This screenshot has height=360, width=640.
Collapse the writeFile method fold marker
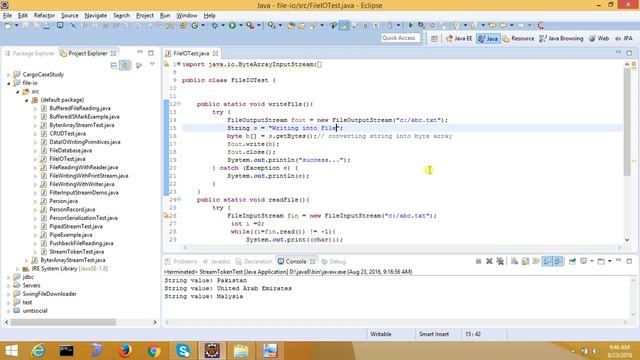tap(179, 104)
